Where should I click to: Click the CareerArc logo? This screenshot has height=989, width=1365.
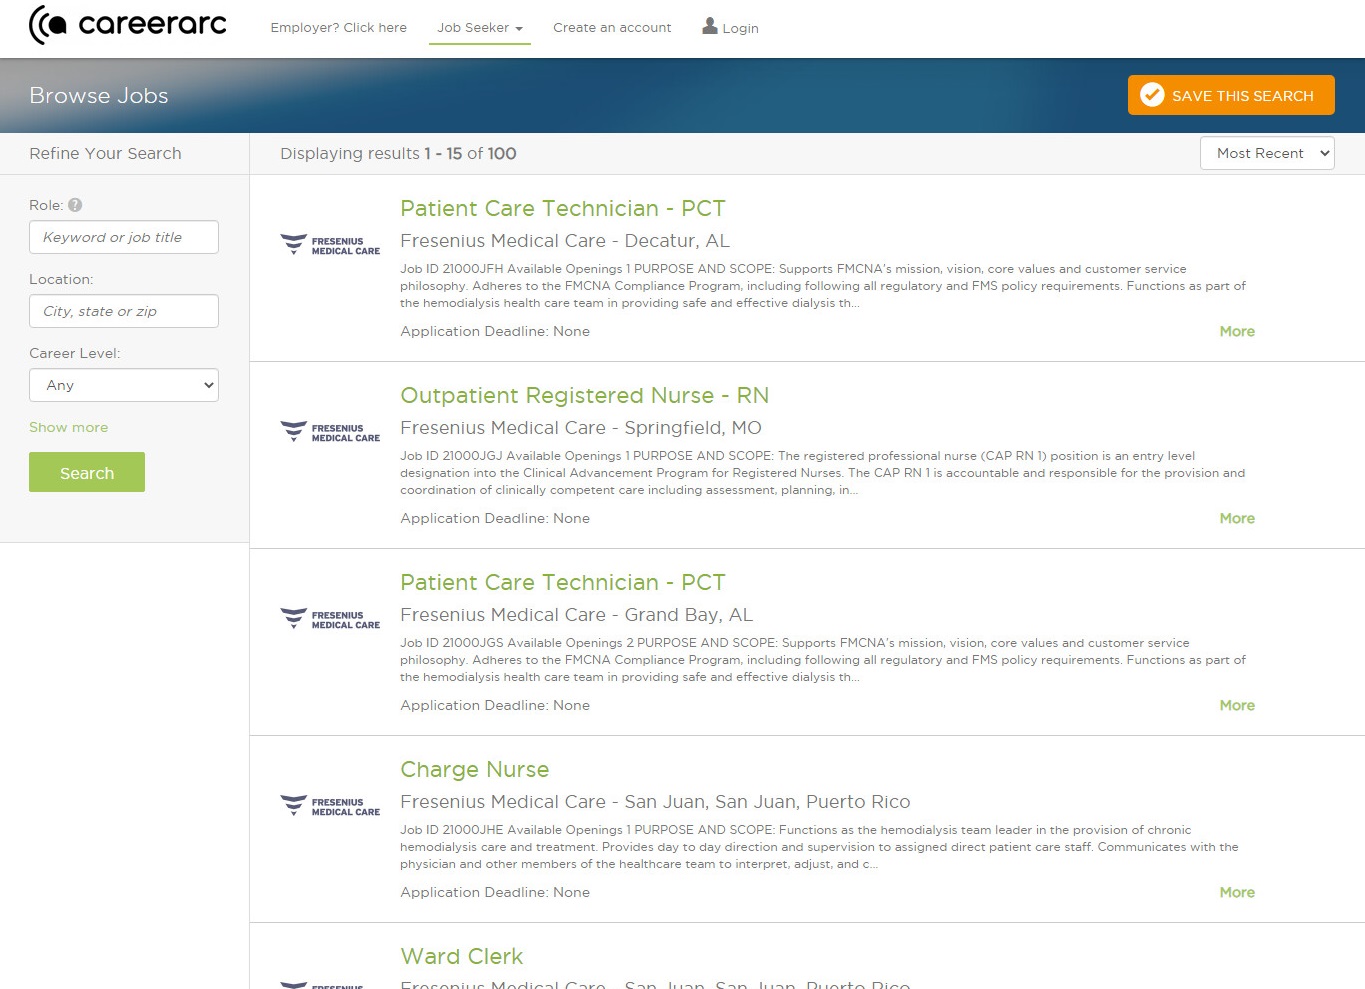tap(128, 25)
